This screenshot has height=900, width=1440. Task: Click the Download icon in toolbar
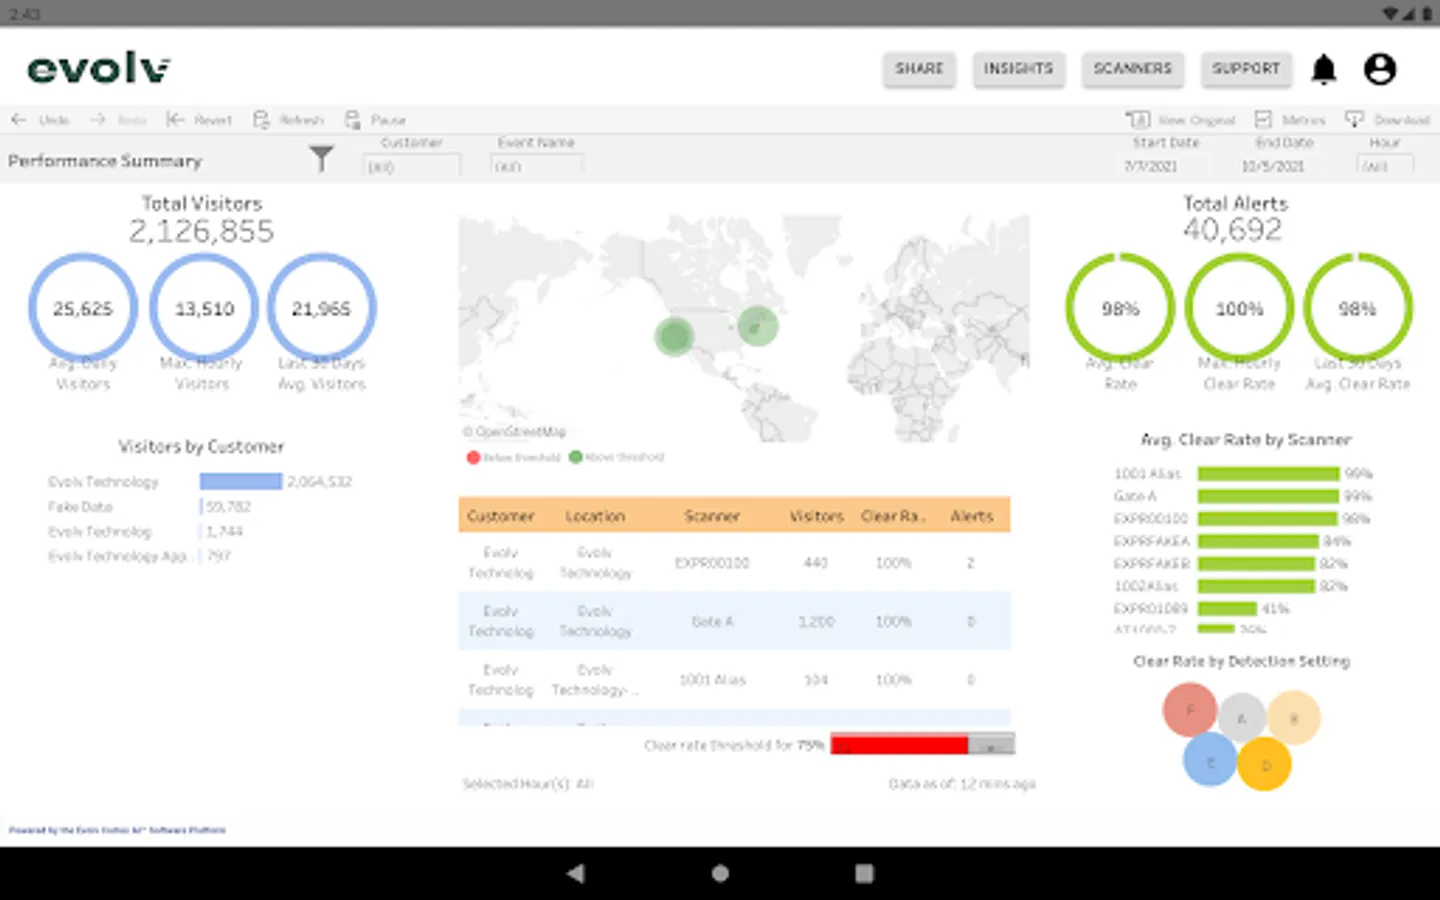tap(1354, 119)
